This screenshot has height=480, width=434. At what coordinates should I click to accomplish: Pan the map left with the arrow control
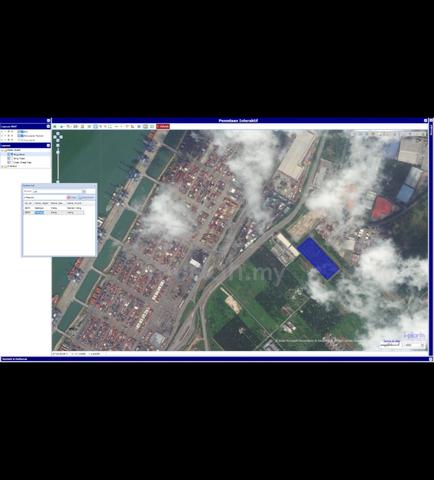click(x=55, y=137)
